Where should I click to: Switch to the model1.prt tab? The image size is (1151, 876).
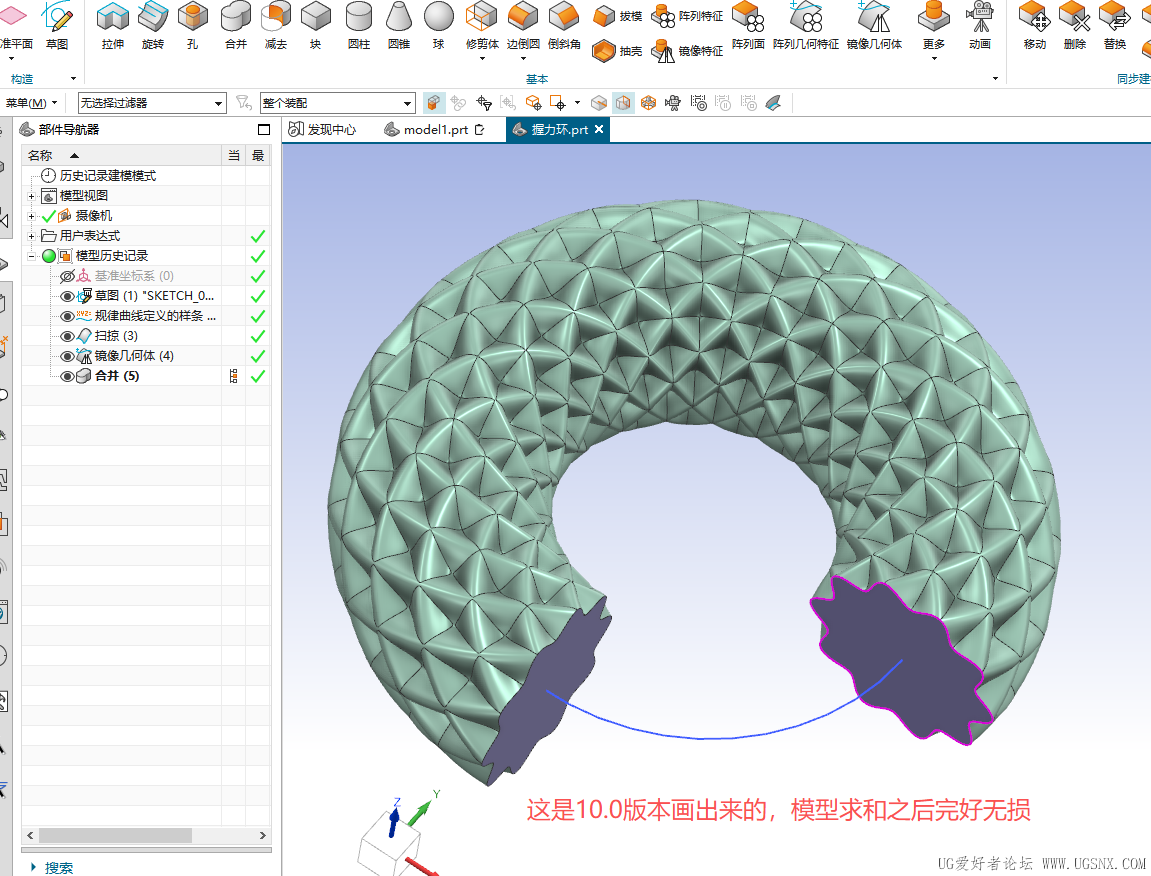click(x=435, y=130)
